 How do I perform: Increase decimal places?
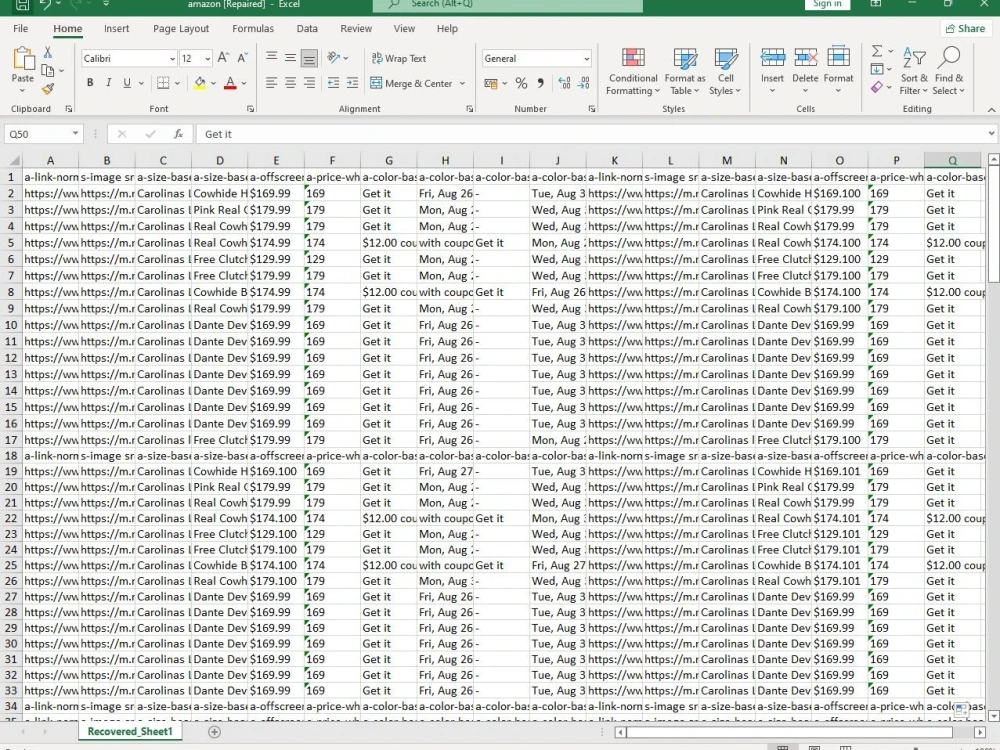[564, 84]
